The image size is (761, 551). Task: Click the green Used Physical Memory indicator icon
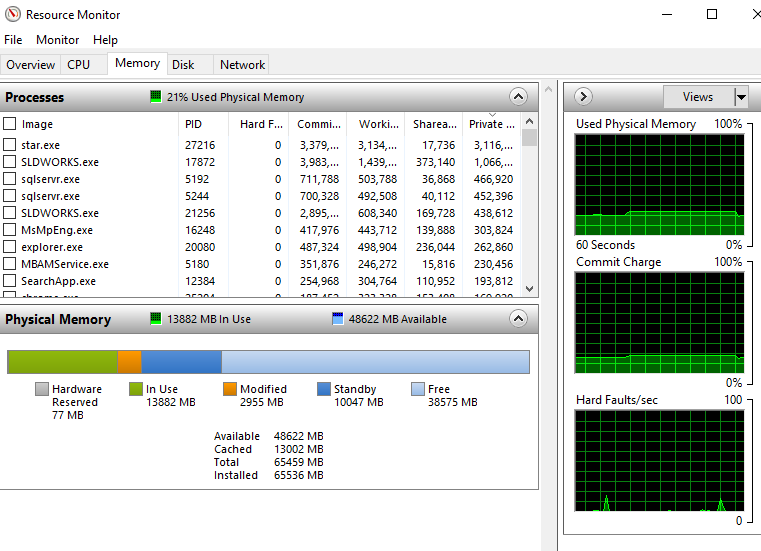(x=155, y=96)
